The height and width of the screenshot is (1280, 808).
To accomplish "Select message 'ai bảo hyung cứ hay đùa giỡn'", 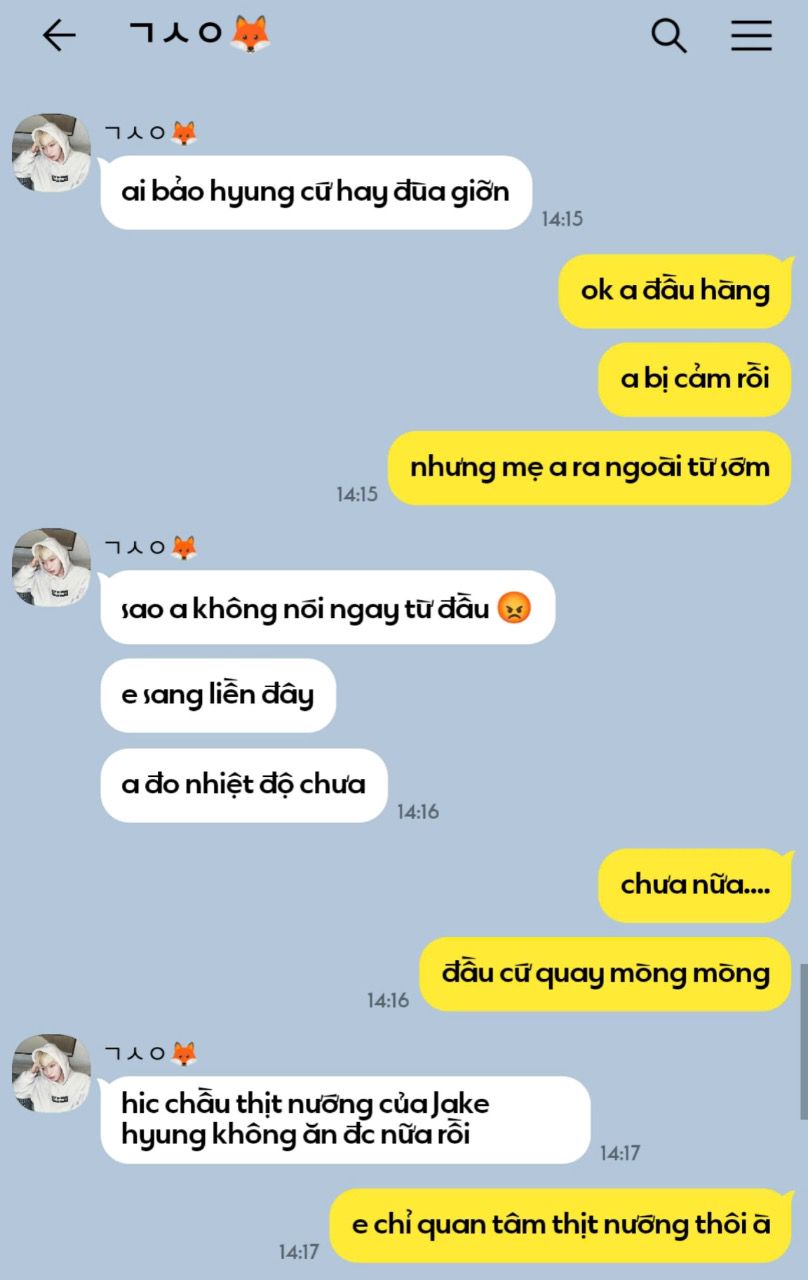I will (x=316, y=192).
